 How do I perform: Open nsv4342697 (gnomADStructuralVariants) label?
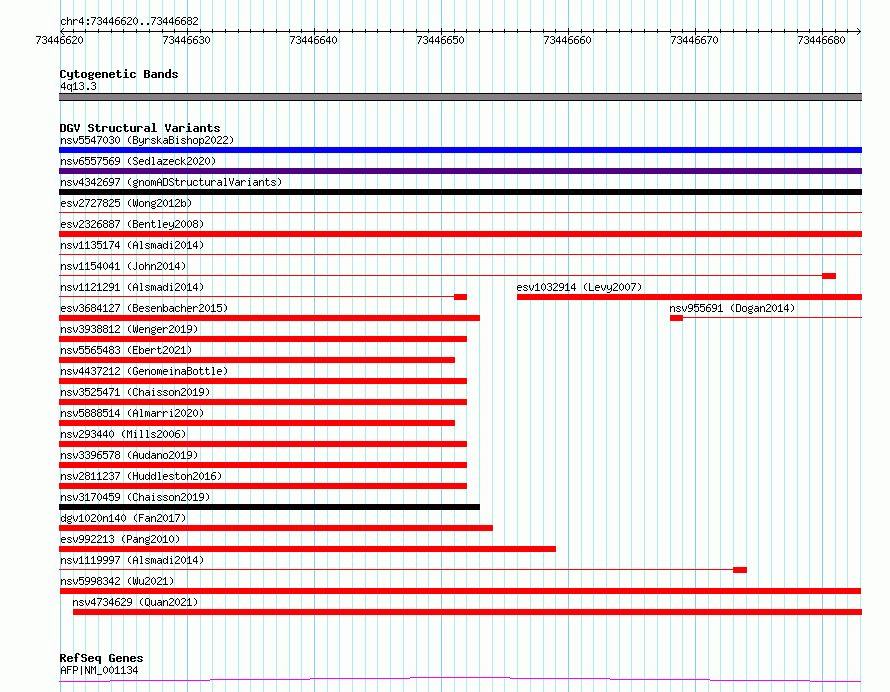tap(171, 182)
